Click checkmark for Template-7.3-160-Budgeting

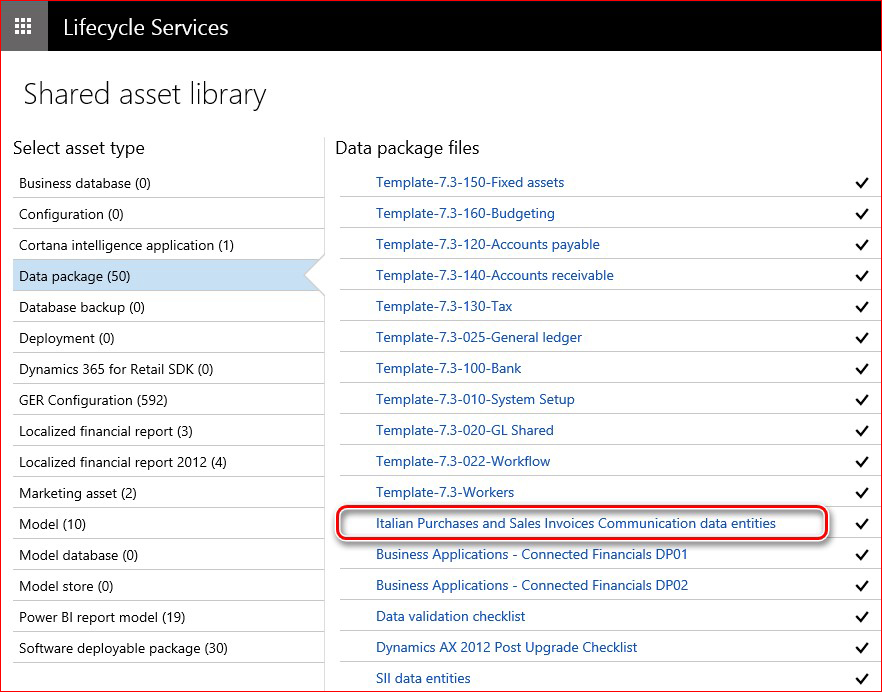(862, 214)
